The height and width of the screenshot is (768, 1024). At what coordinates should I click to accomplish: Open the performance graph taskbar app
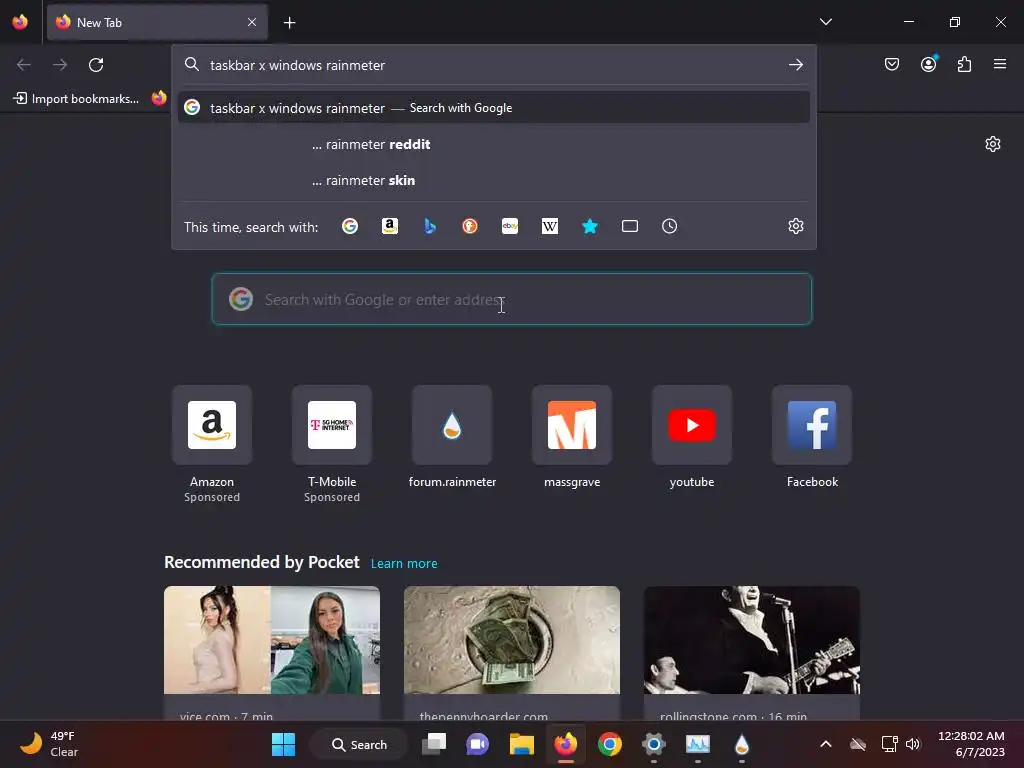point(697,744)
